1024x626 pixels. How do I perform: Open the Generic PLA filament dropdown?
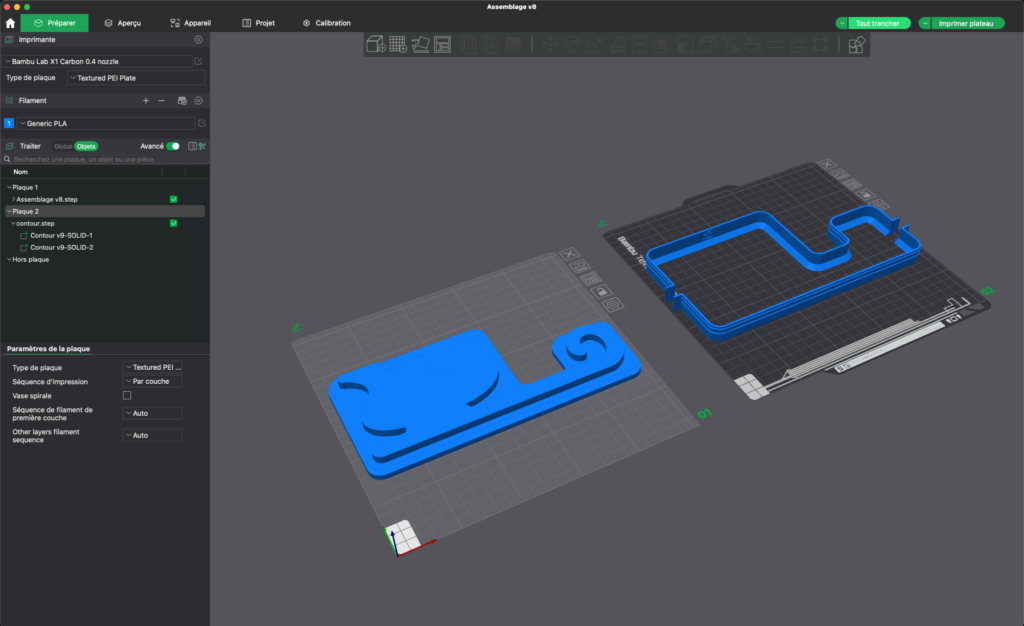[104, 123]
